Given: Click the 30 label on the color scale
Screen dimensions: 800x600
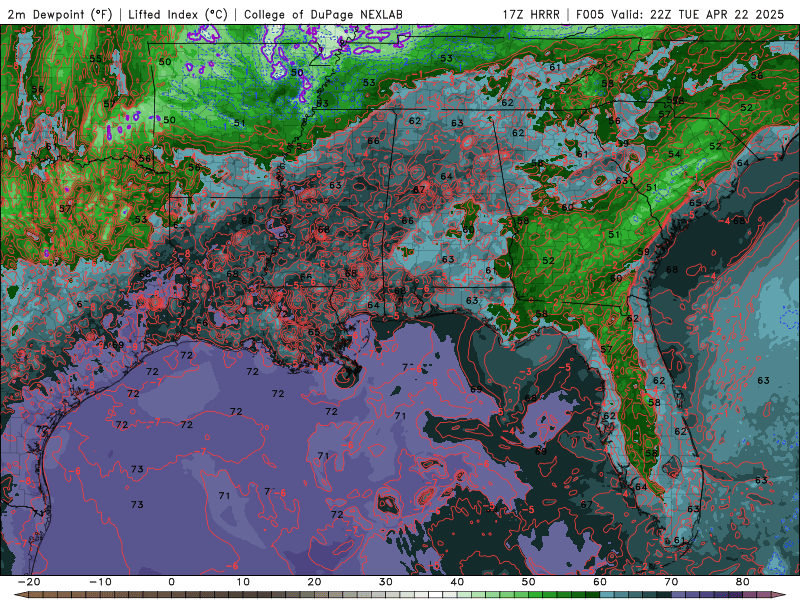Looking at the screenshot, I should [x=386, y=582].
